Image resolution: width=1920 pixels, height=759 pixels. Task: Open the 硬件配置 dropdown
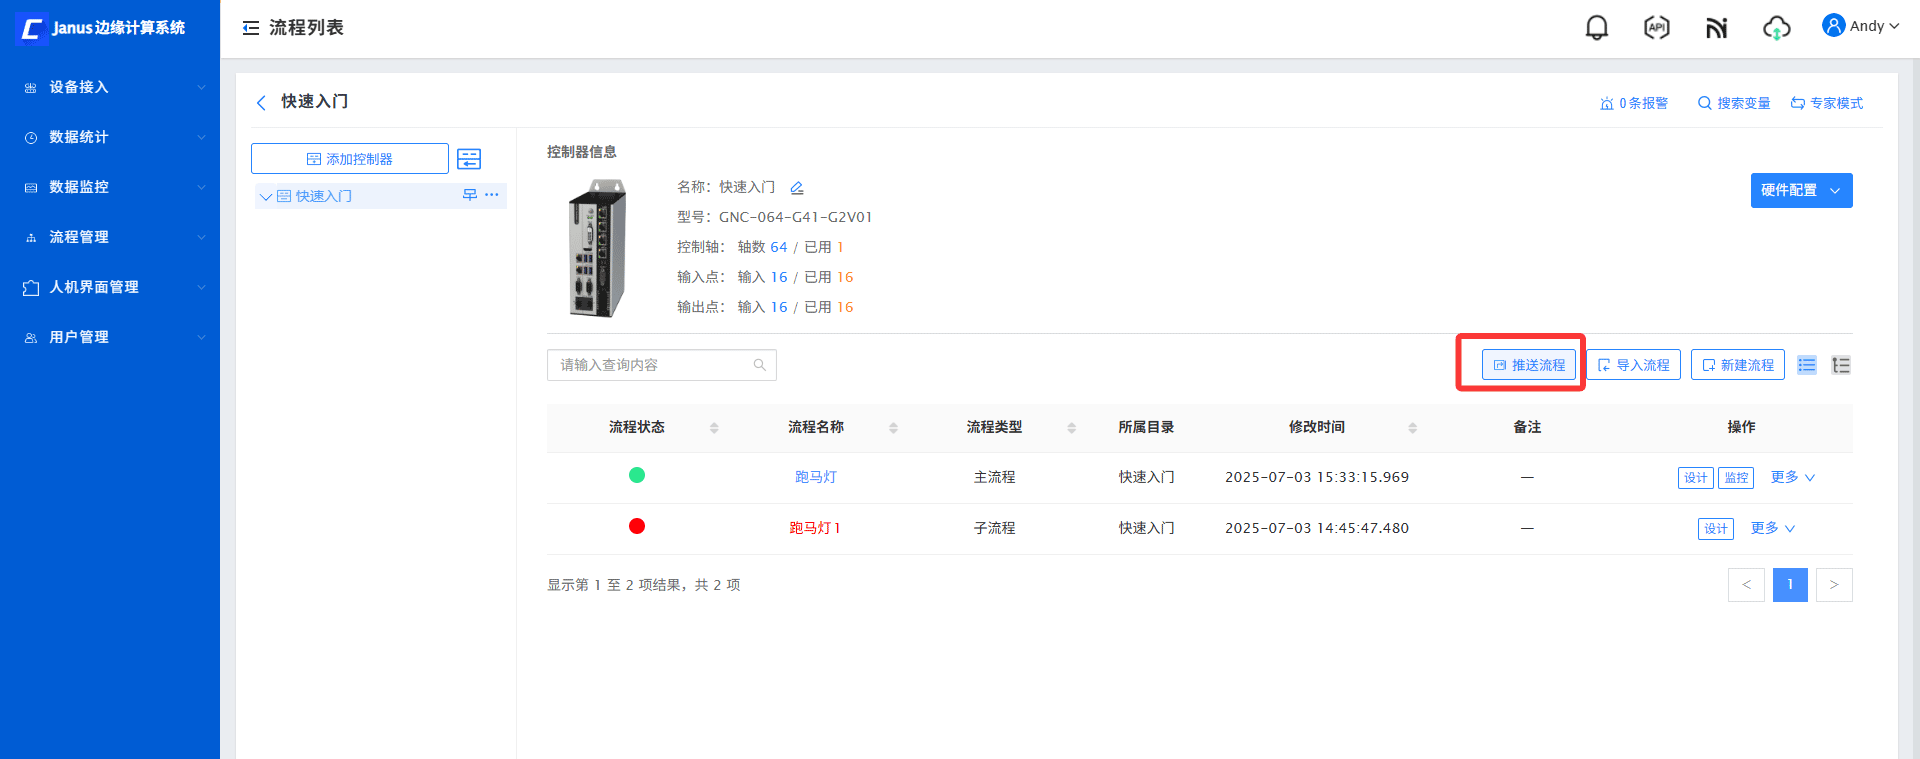(x=1800, y=190)
